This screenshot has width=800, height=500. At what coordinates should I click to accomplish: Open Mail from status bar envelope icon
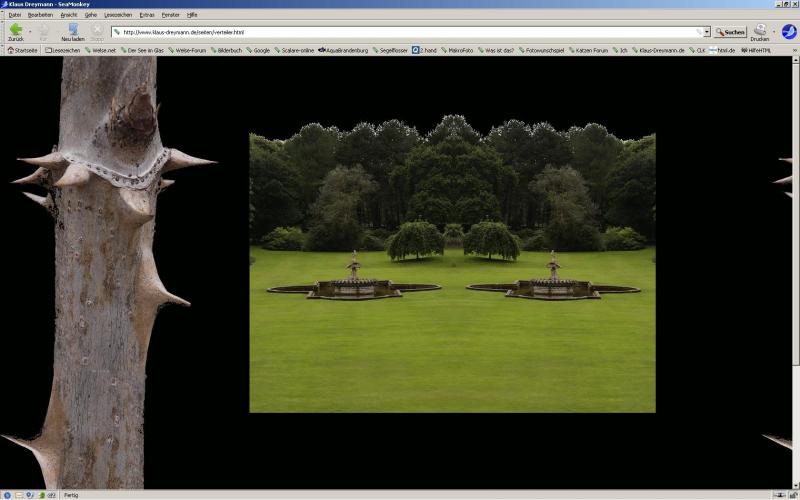point(17,495)
